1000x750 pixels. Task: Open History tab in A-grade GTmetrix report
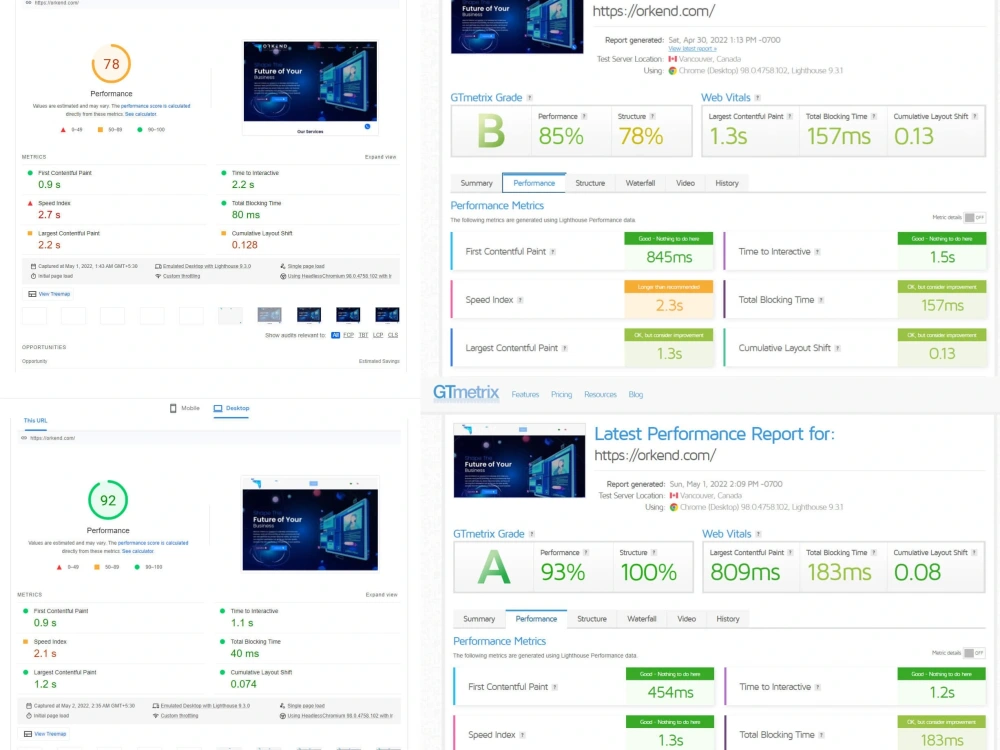coord(728,619)
